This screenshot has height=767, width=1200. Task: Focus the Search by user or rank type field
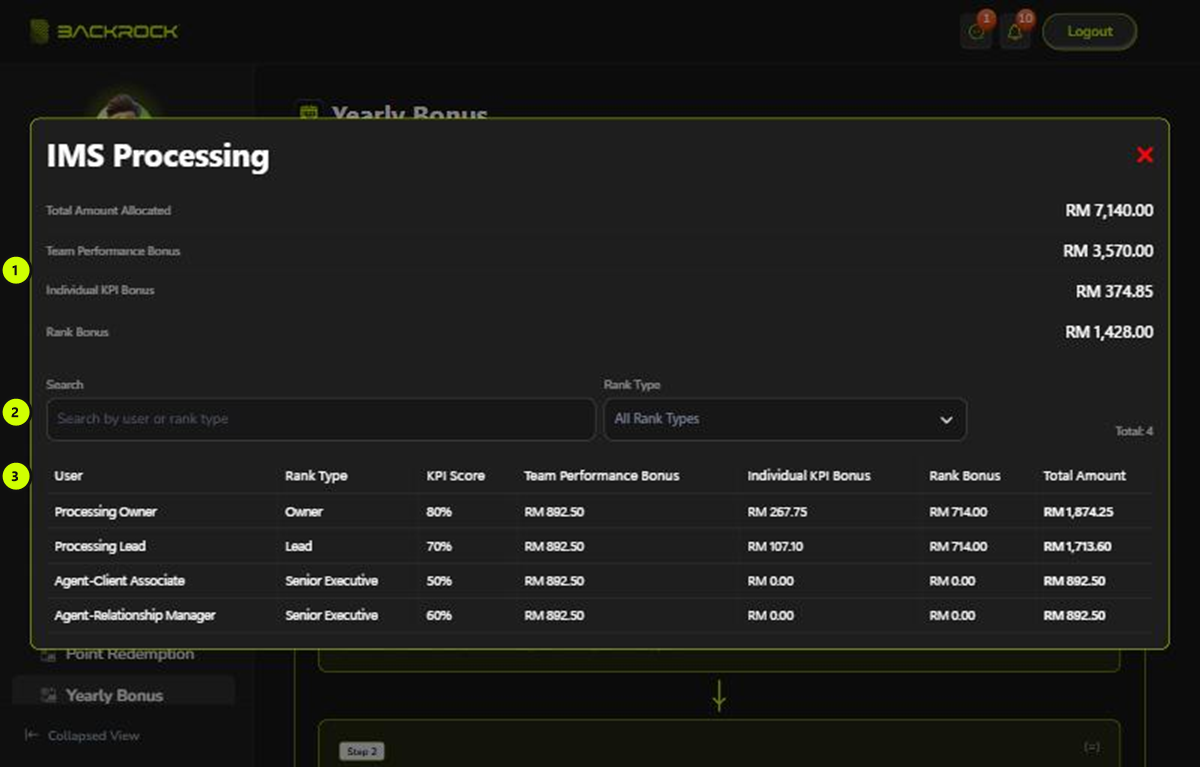pos(321,419)
